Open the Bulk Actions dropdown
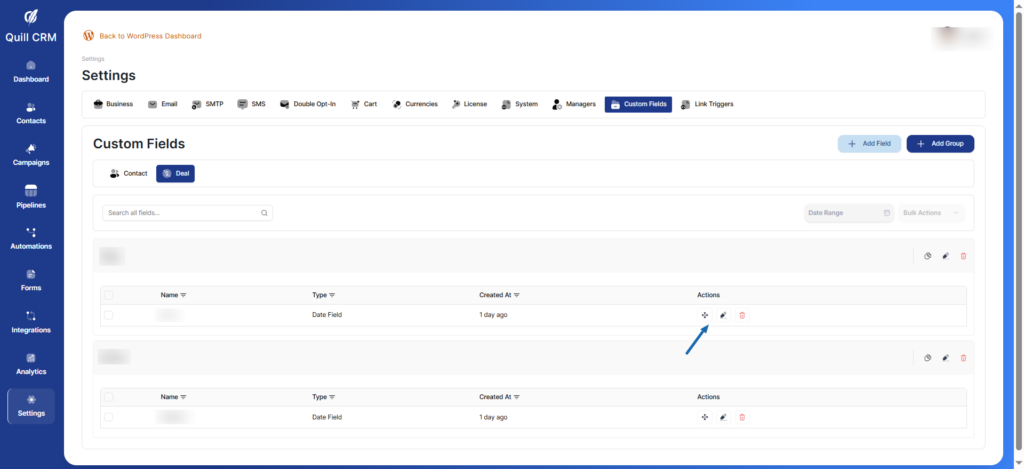 point(932,213)
